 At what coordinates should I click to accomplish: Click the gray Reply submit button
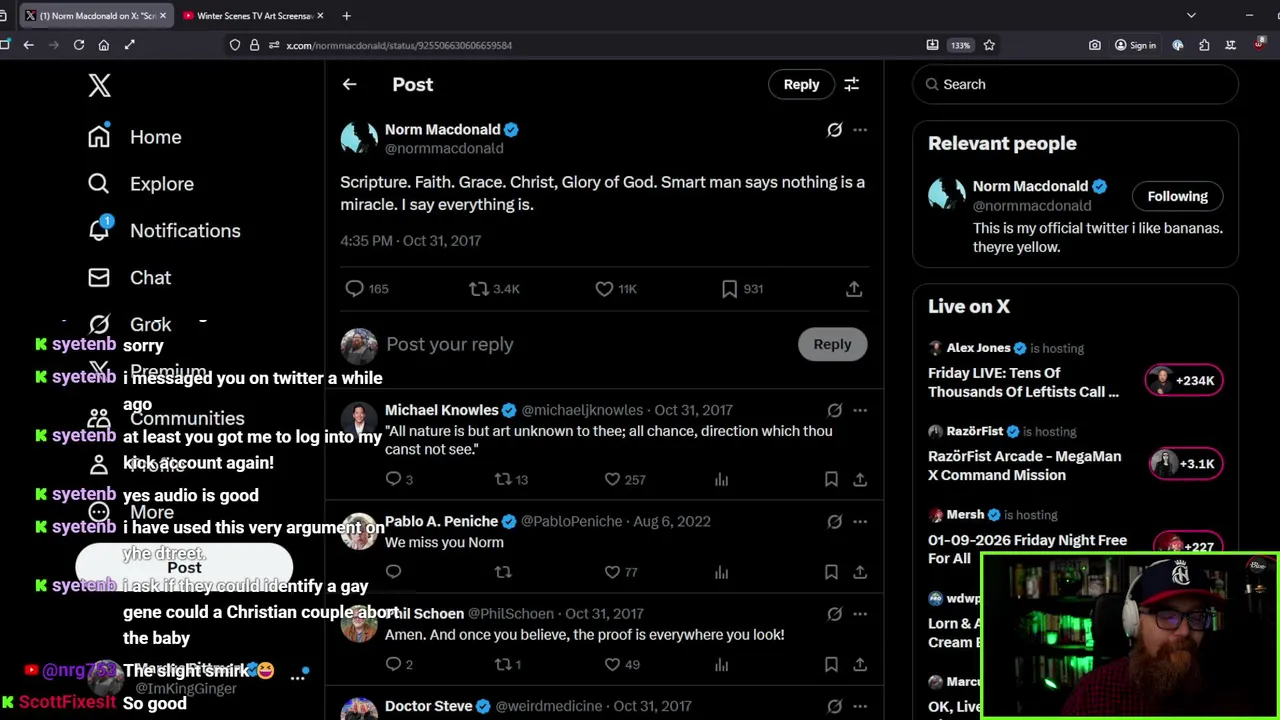832,345
